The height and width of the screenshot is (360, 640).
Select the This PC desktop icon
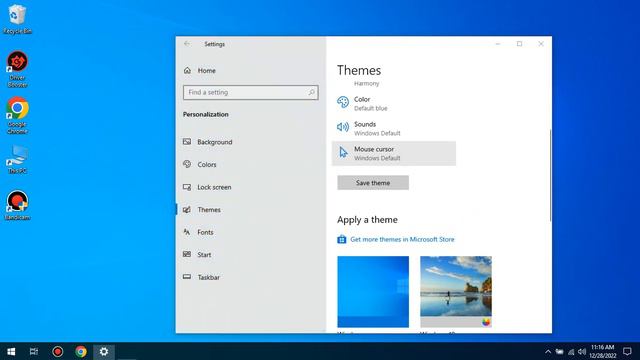(17, 159)
